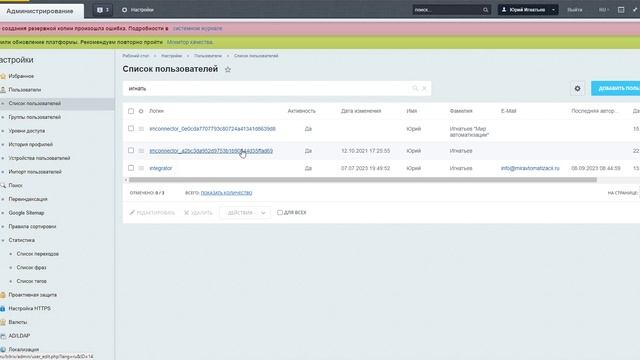Open the 'Действия' dropdown
Image resolution: width=640 pixels, height=360 pixels.
tap(245, 213)
